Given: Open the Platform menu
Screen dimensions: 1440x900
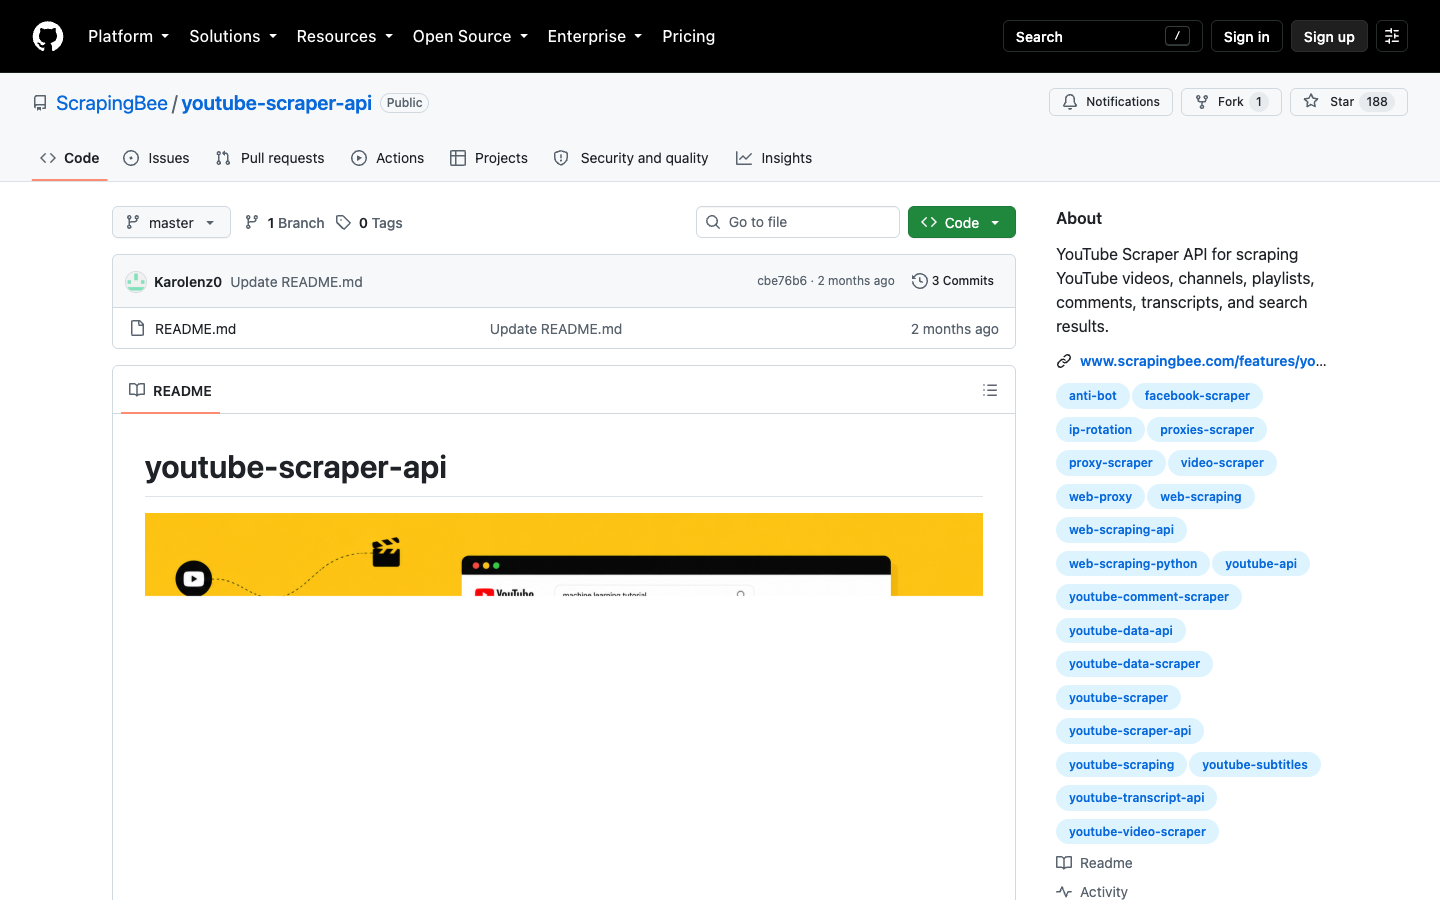Looking at the screenshot, I should pos(128,36).
